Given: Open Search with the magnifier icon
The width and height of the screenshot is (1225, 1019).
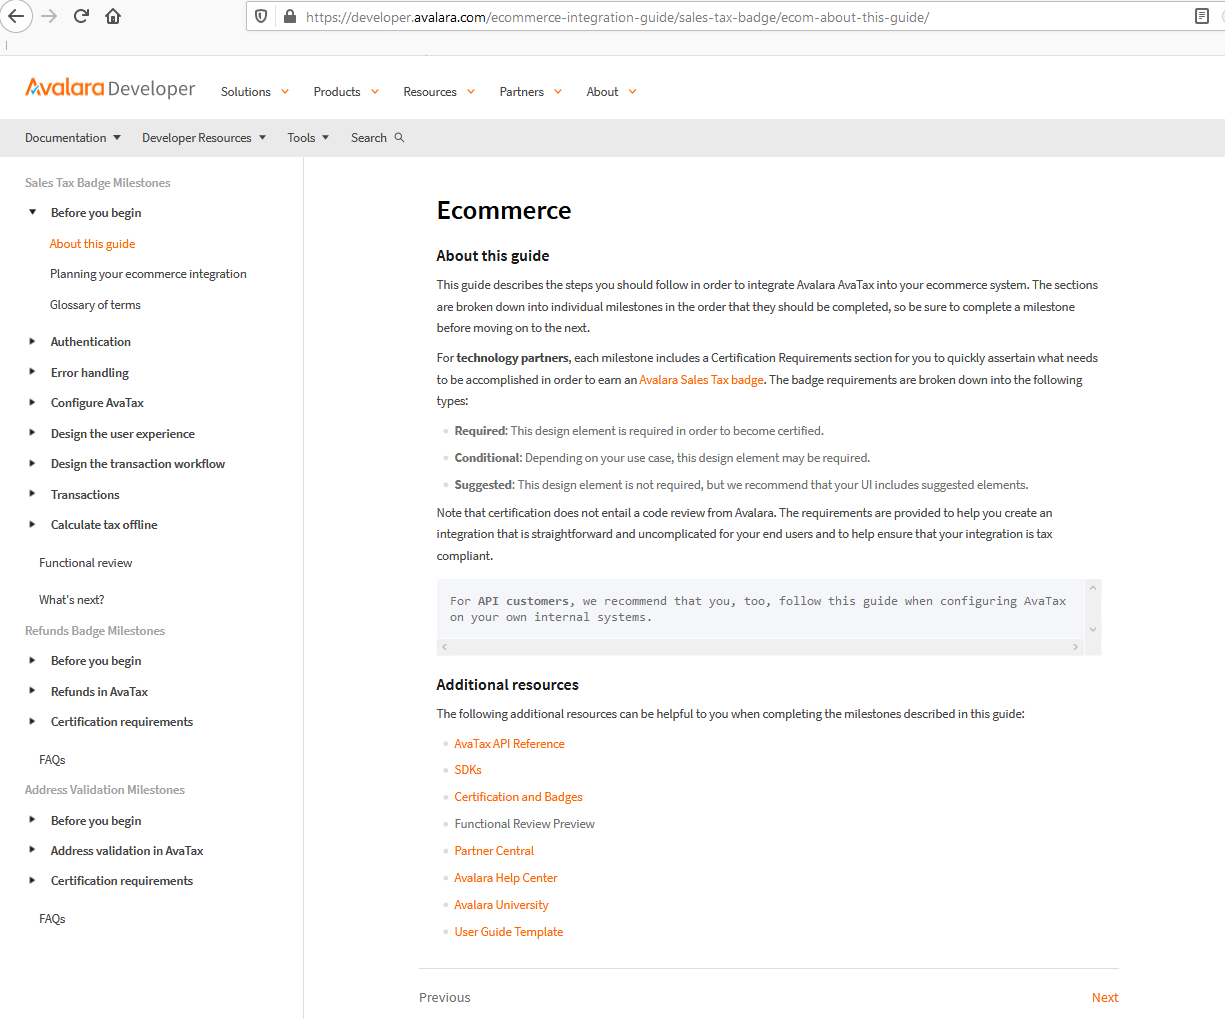Looking at the screenshot, I should point(399,138).
